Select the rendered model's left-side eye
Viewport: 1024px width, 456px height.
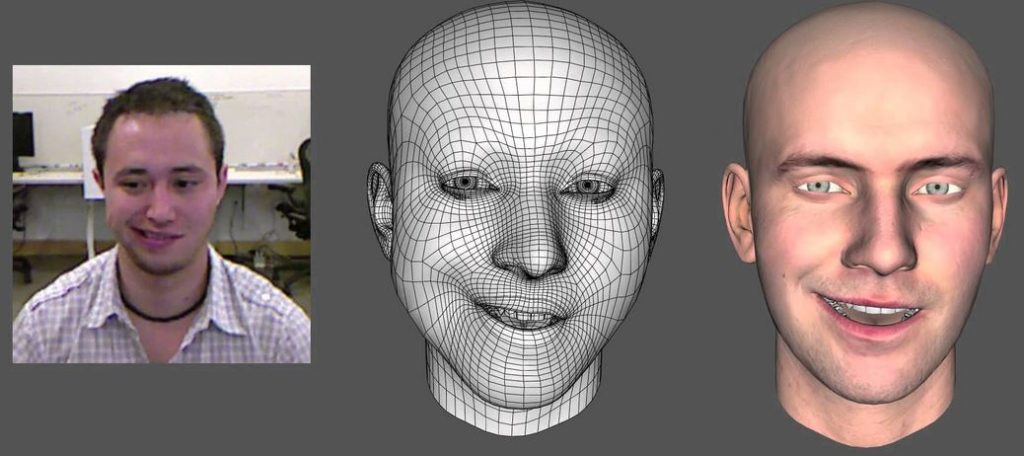[x=820, y=187]
